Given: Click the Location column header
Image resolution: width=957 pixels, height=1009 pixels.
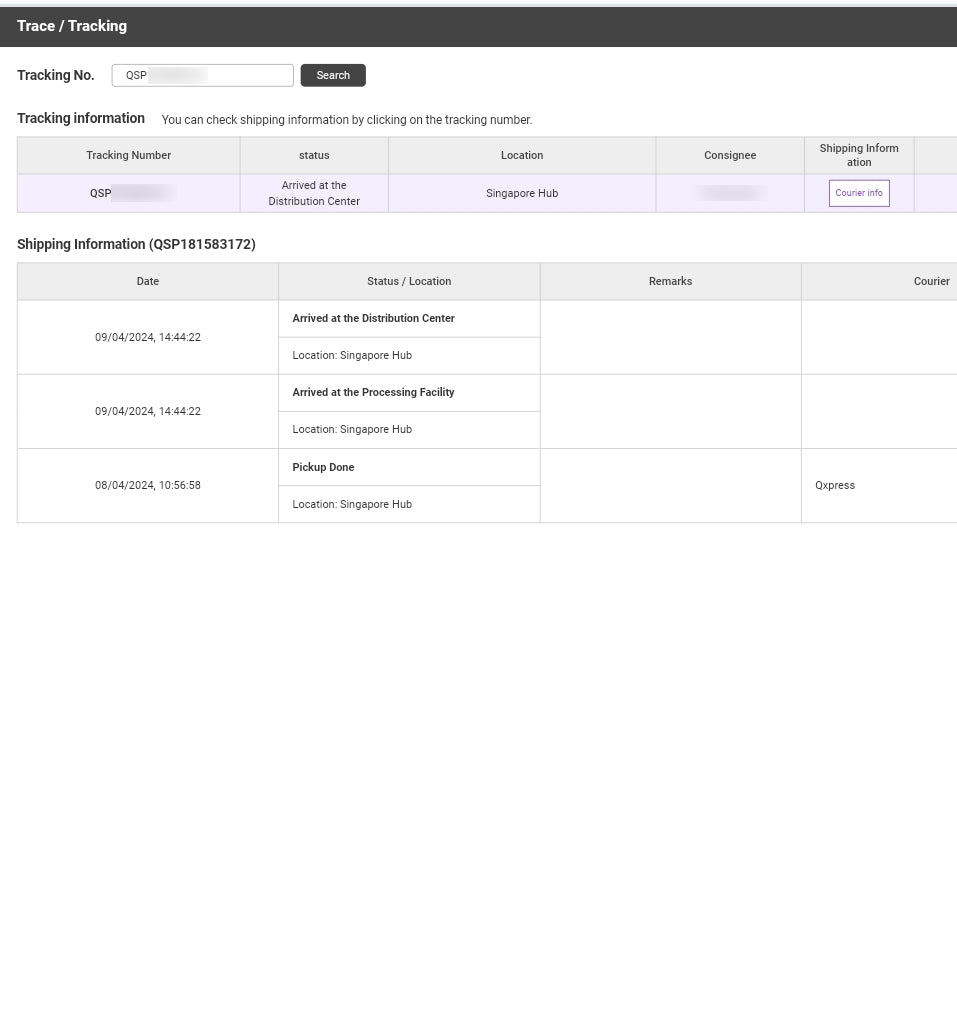Looking at the screenshot, I should 521,155.
